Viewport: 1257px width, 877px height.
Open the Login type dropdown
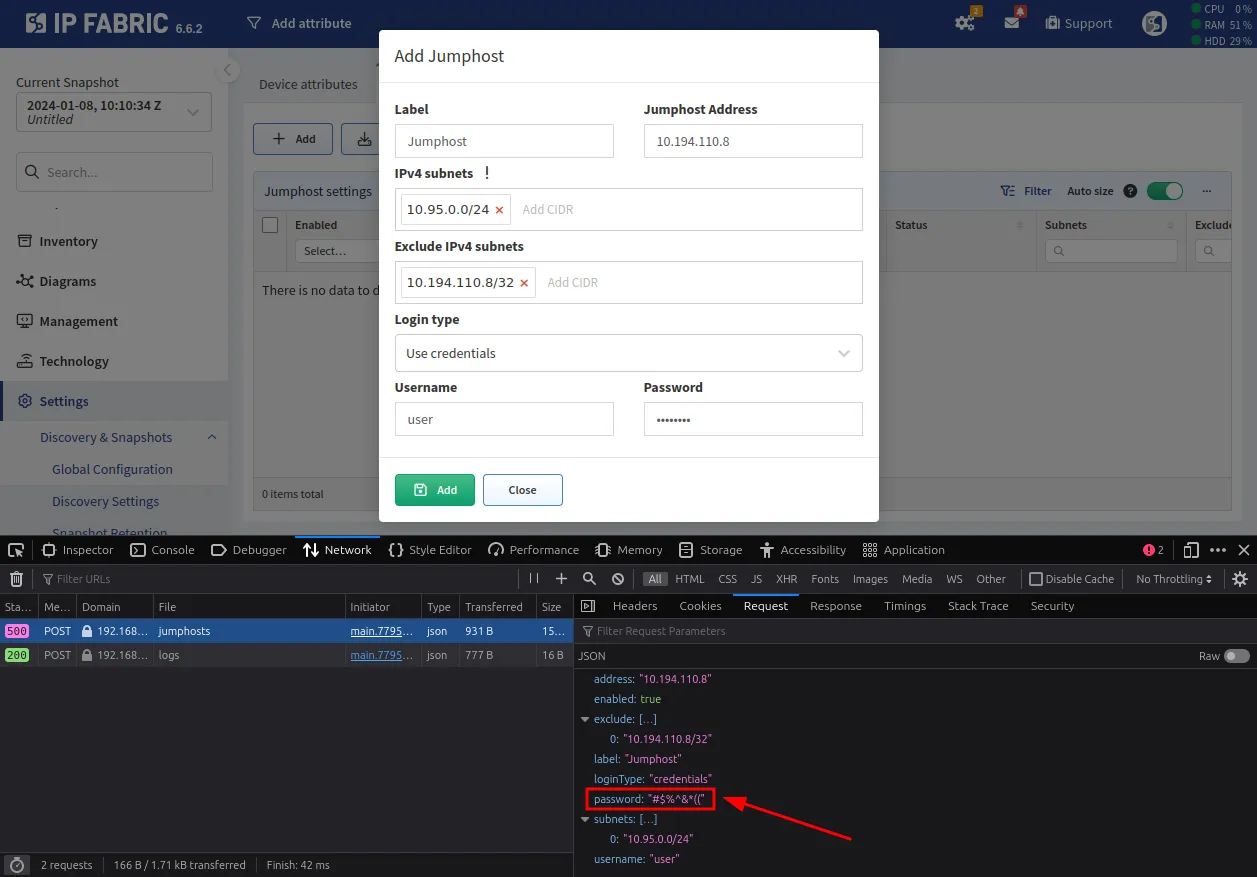coord(628,353)
